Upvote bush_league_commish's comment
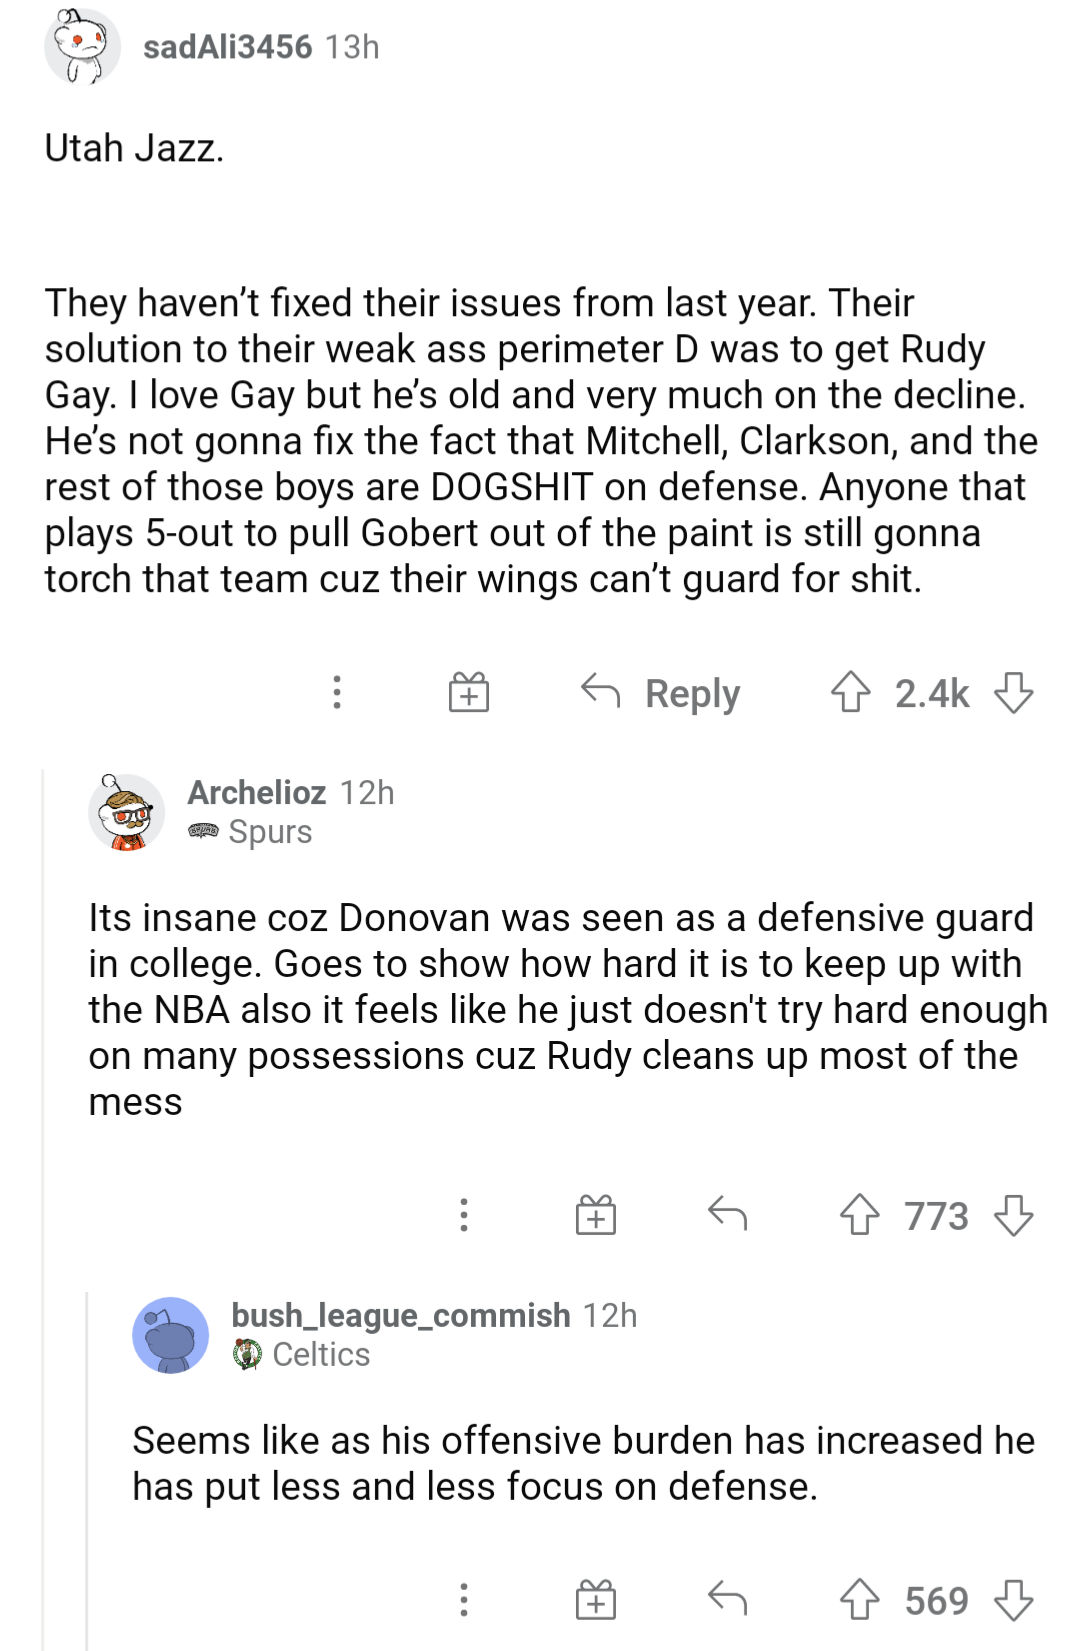The image size is (1080, 1651). click(859, 1600)
